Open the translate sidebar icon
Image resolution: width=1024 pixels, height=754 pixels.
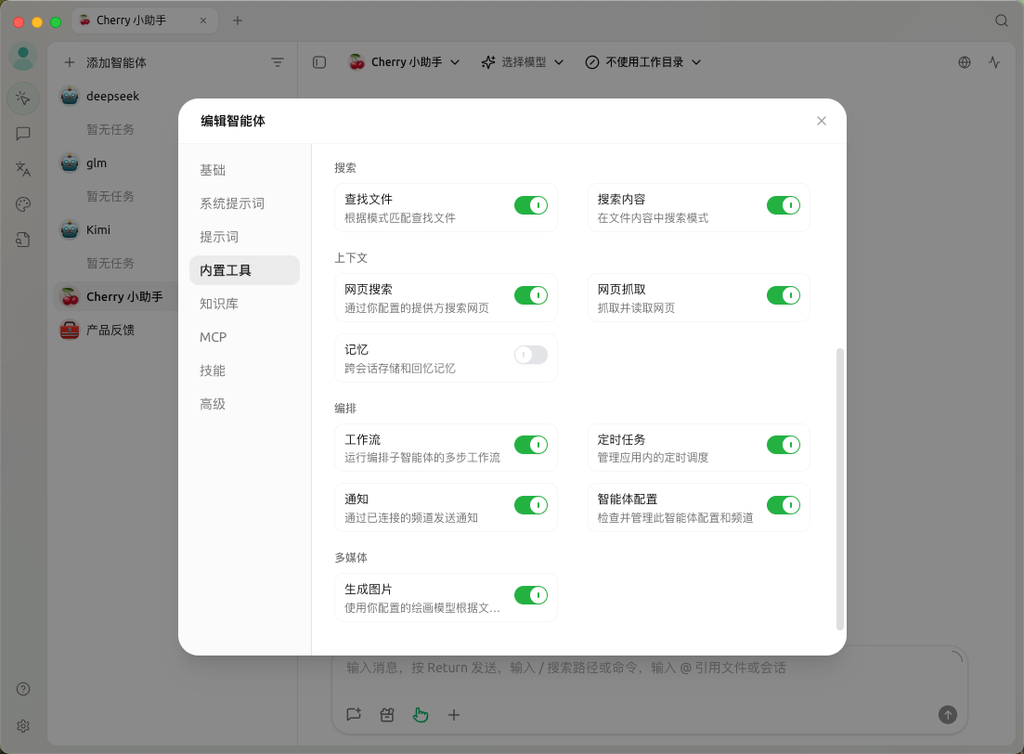(x=24, y=169)
